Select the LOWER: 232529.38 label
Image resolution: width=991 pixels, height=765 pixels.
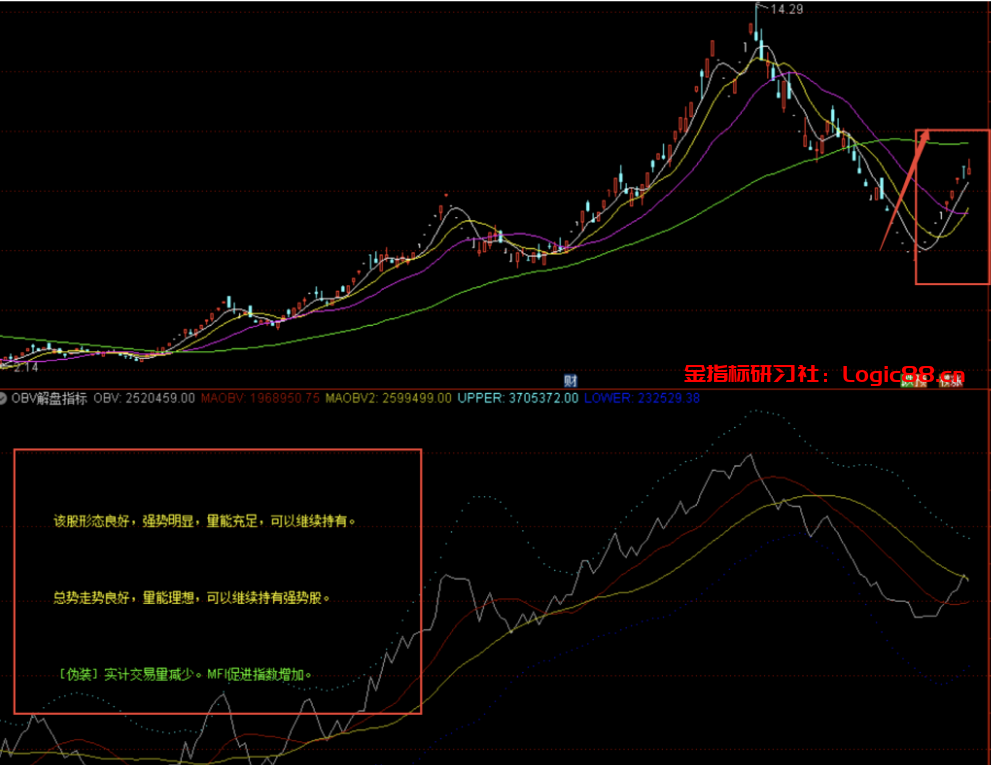pos(638,395)
